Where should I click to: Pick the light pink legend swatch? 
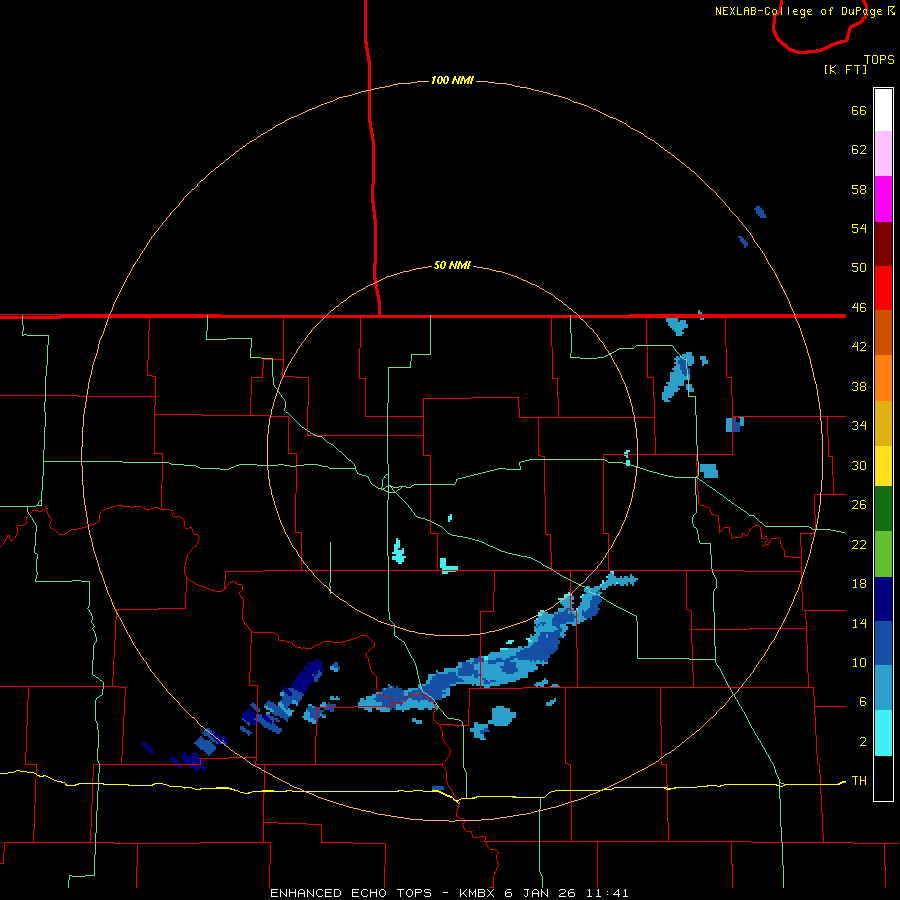(x=883, y=154)
